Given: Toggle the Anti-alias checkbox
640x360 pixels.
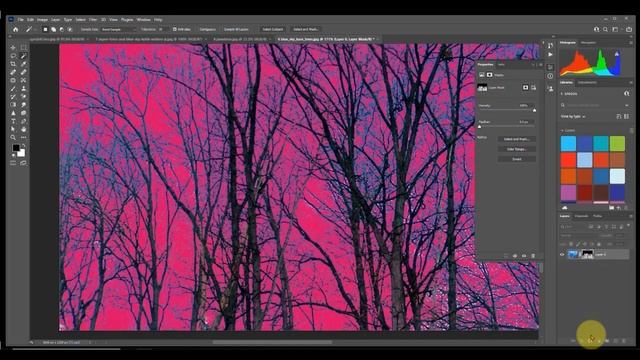Looking at the screenshot, I should pyautogui.click(x=175, y=29).
